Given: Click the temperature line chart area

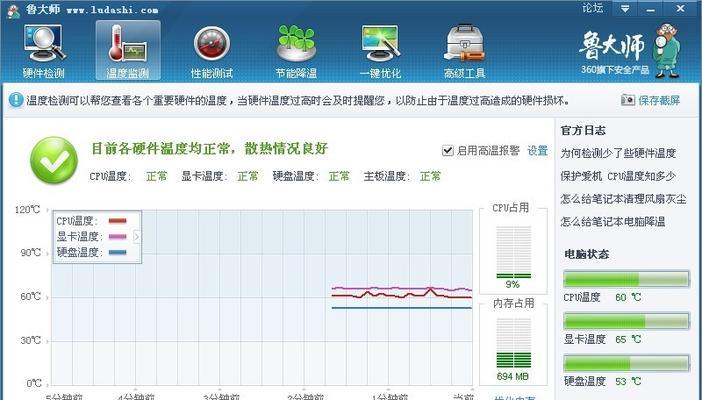Looking at the screenshot, I should (x=262, y=297).
